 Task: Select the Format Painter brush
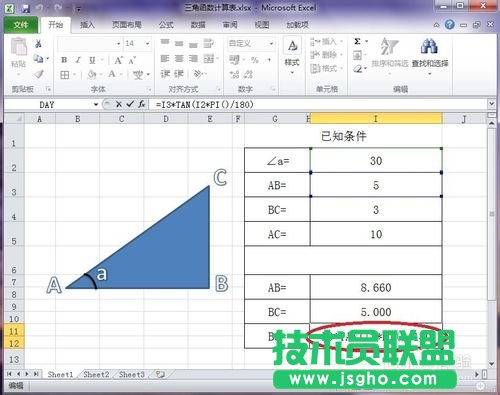point(39,74)
